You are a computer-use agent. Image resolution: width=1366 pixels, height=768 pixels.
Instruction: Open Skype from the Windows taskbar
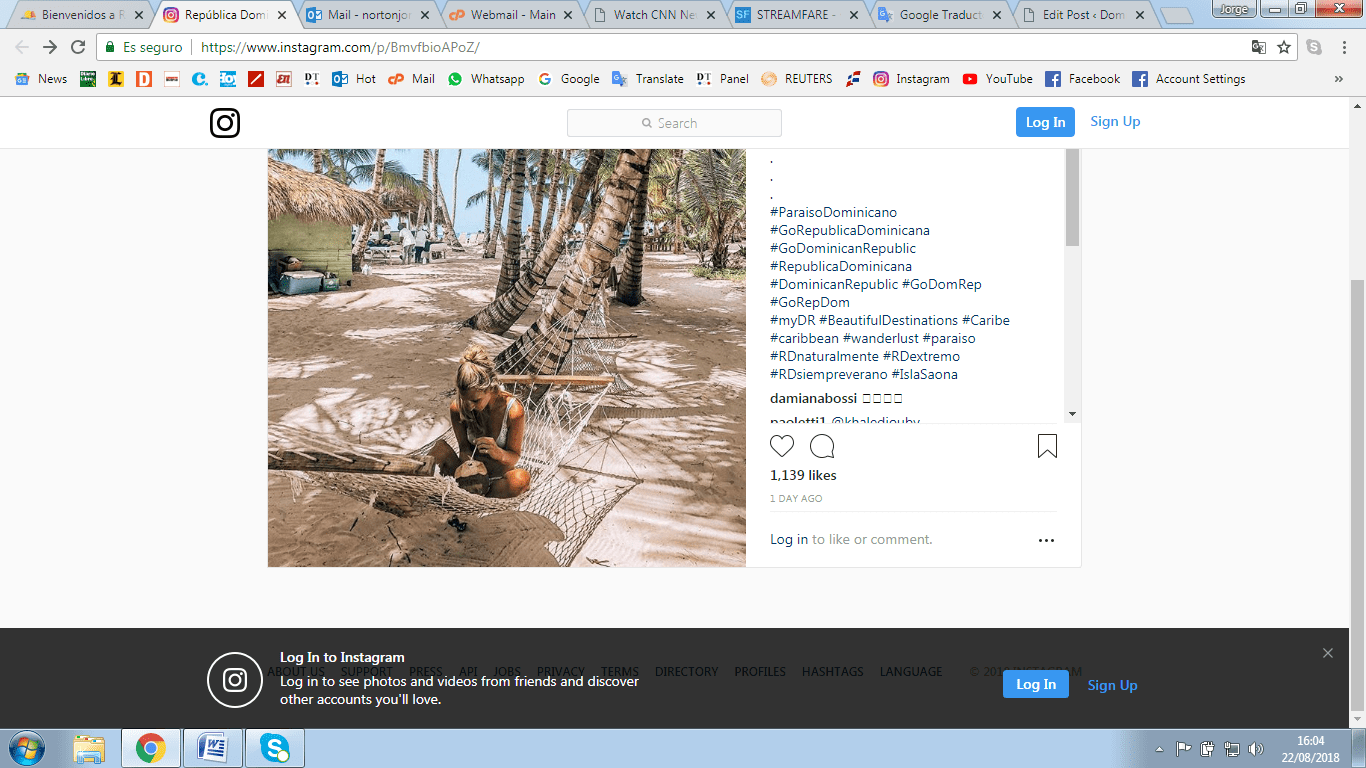click(275, 747)
